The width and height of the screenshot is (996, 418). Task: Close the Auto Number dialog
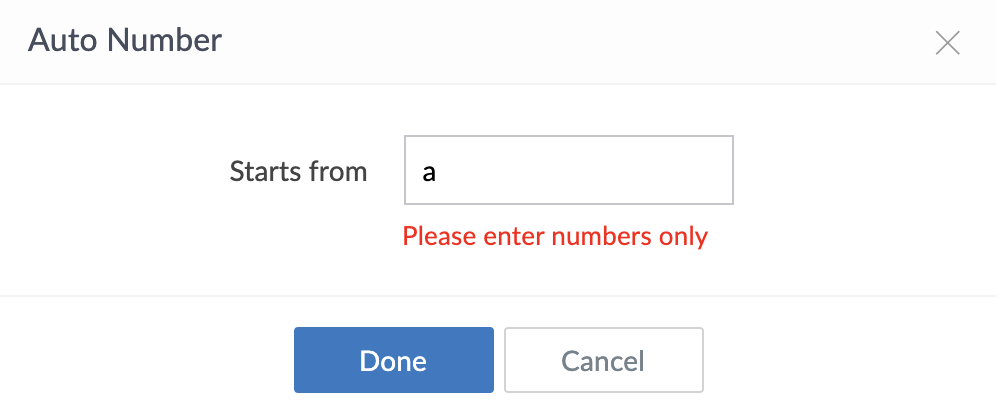947,42
